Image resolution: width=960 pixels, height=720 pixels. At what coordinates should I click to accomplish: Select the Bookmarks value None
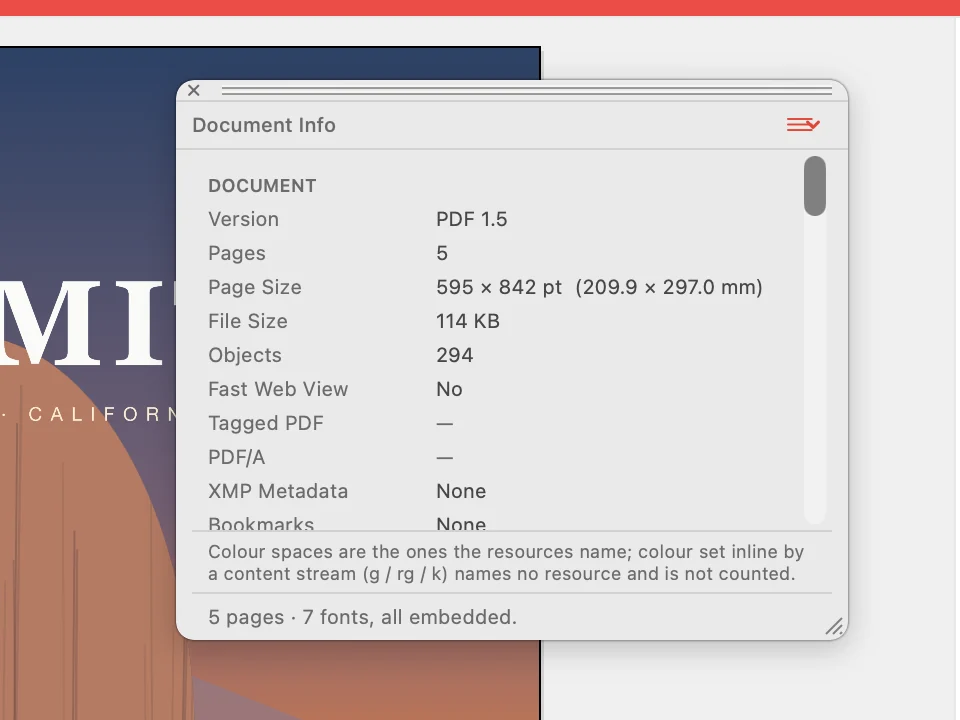point(461,523)
